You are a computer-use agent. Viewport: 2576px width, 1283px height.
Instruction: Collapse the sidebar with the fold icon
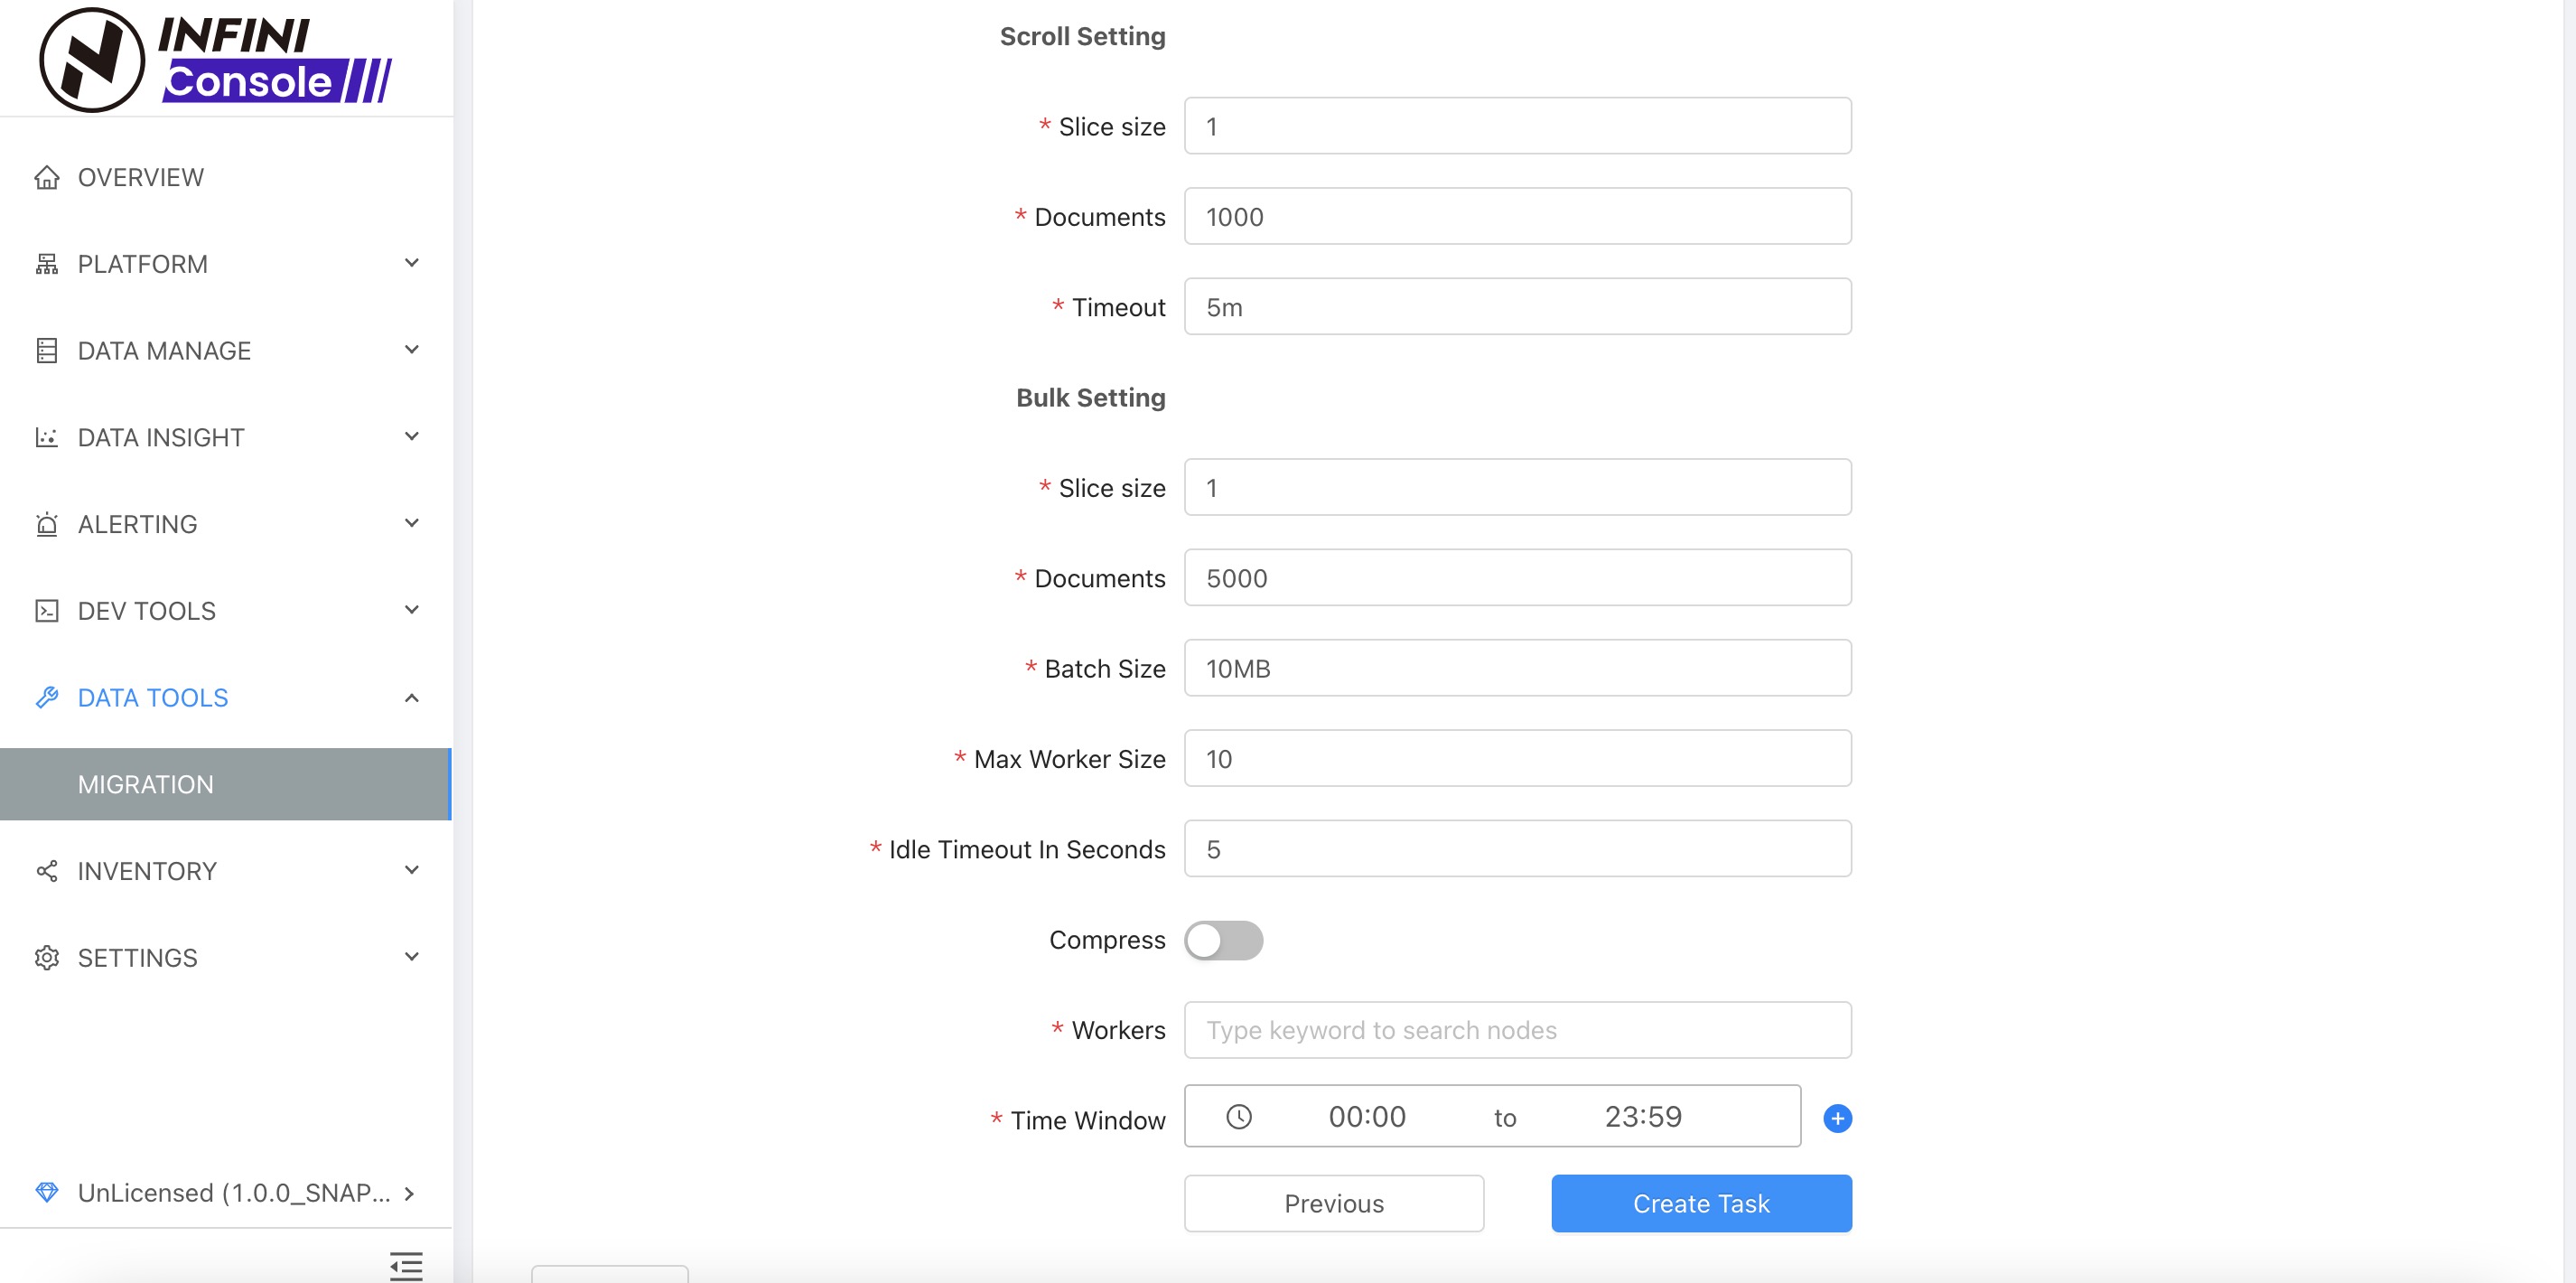[x=406, y=1265]
